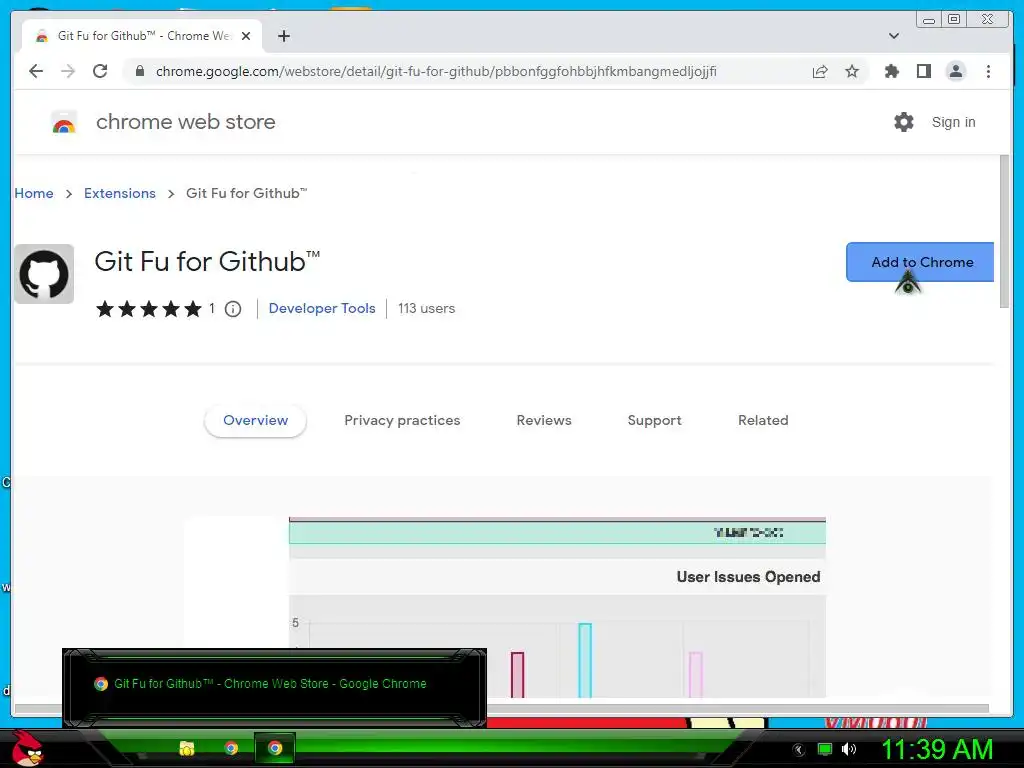Click the page vertical scrollbar

pyautogui.click(x=1004, y=231)
